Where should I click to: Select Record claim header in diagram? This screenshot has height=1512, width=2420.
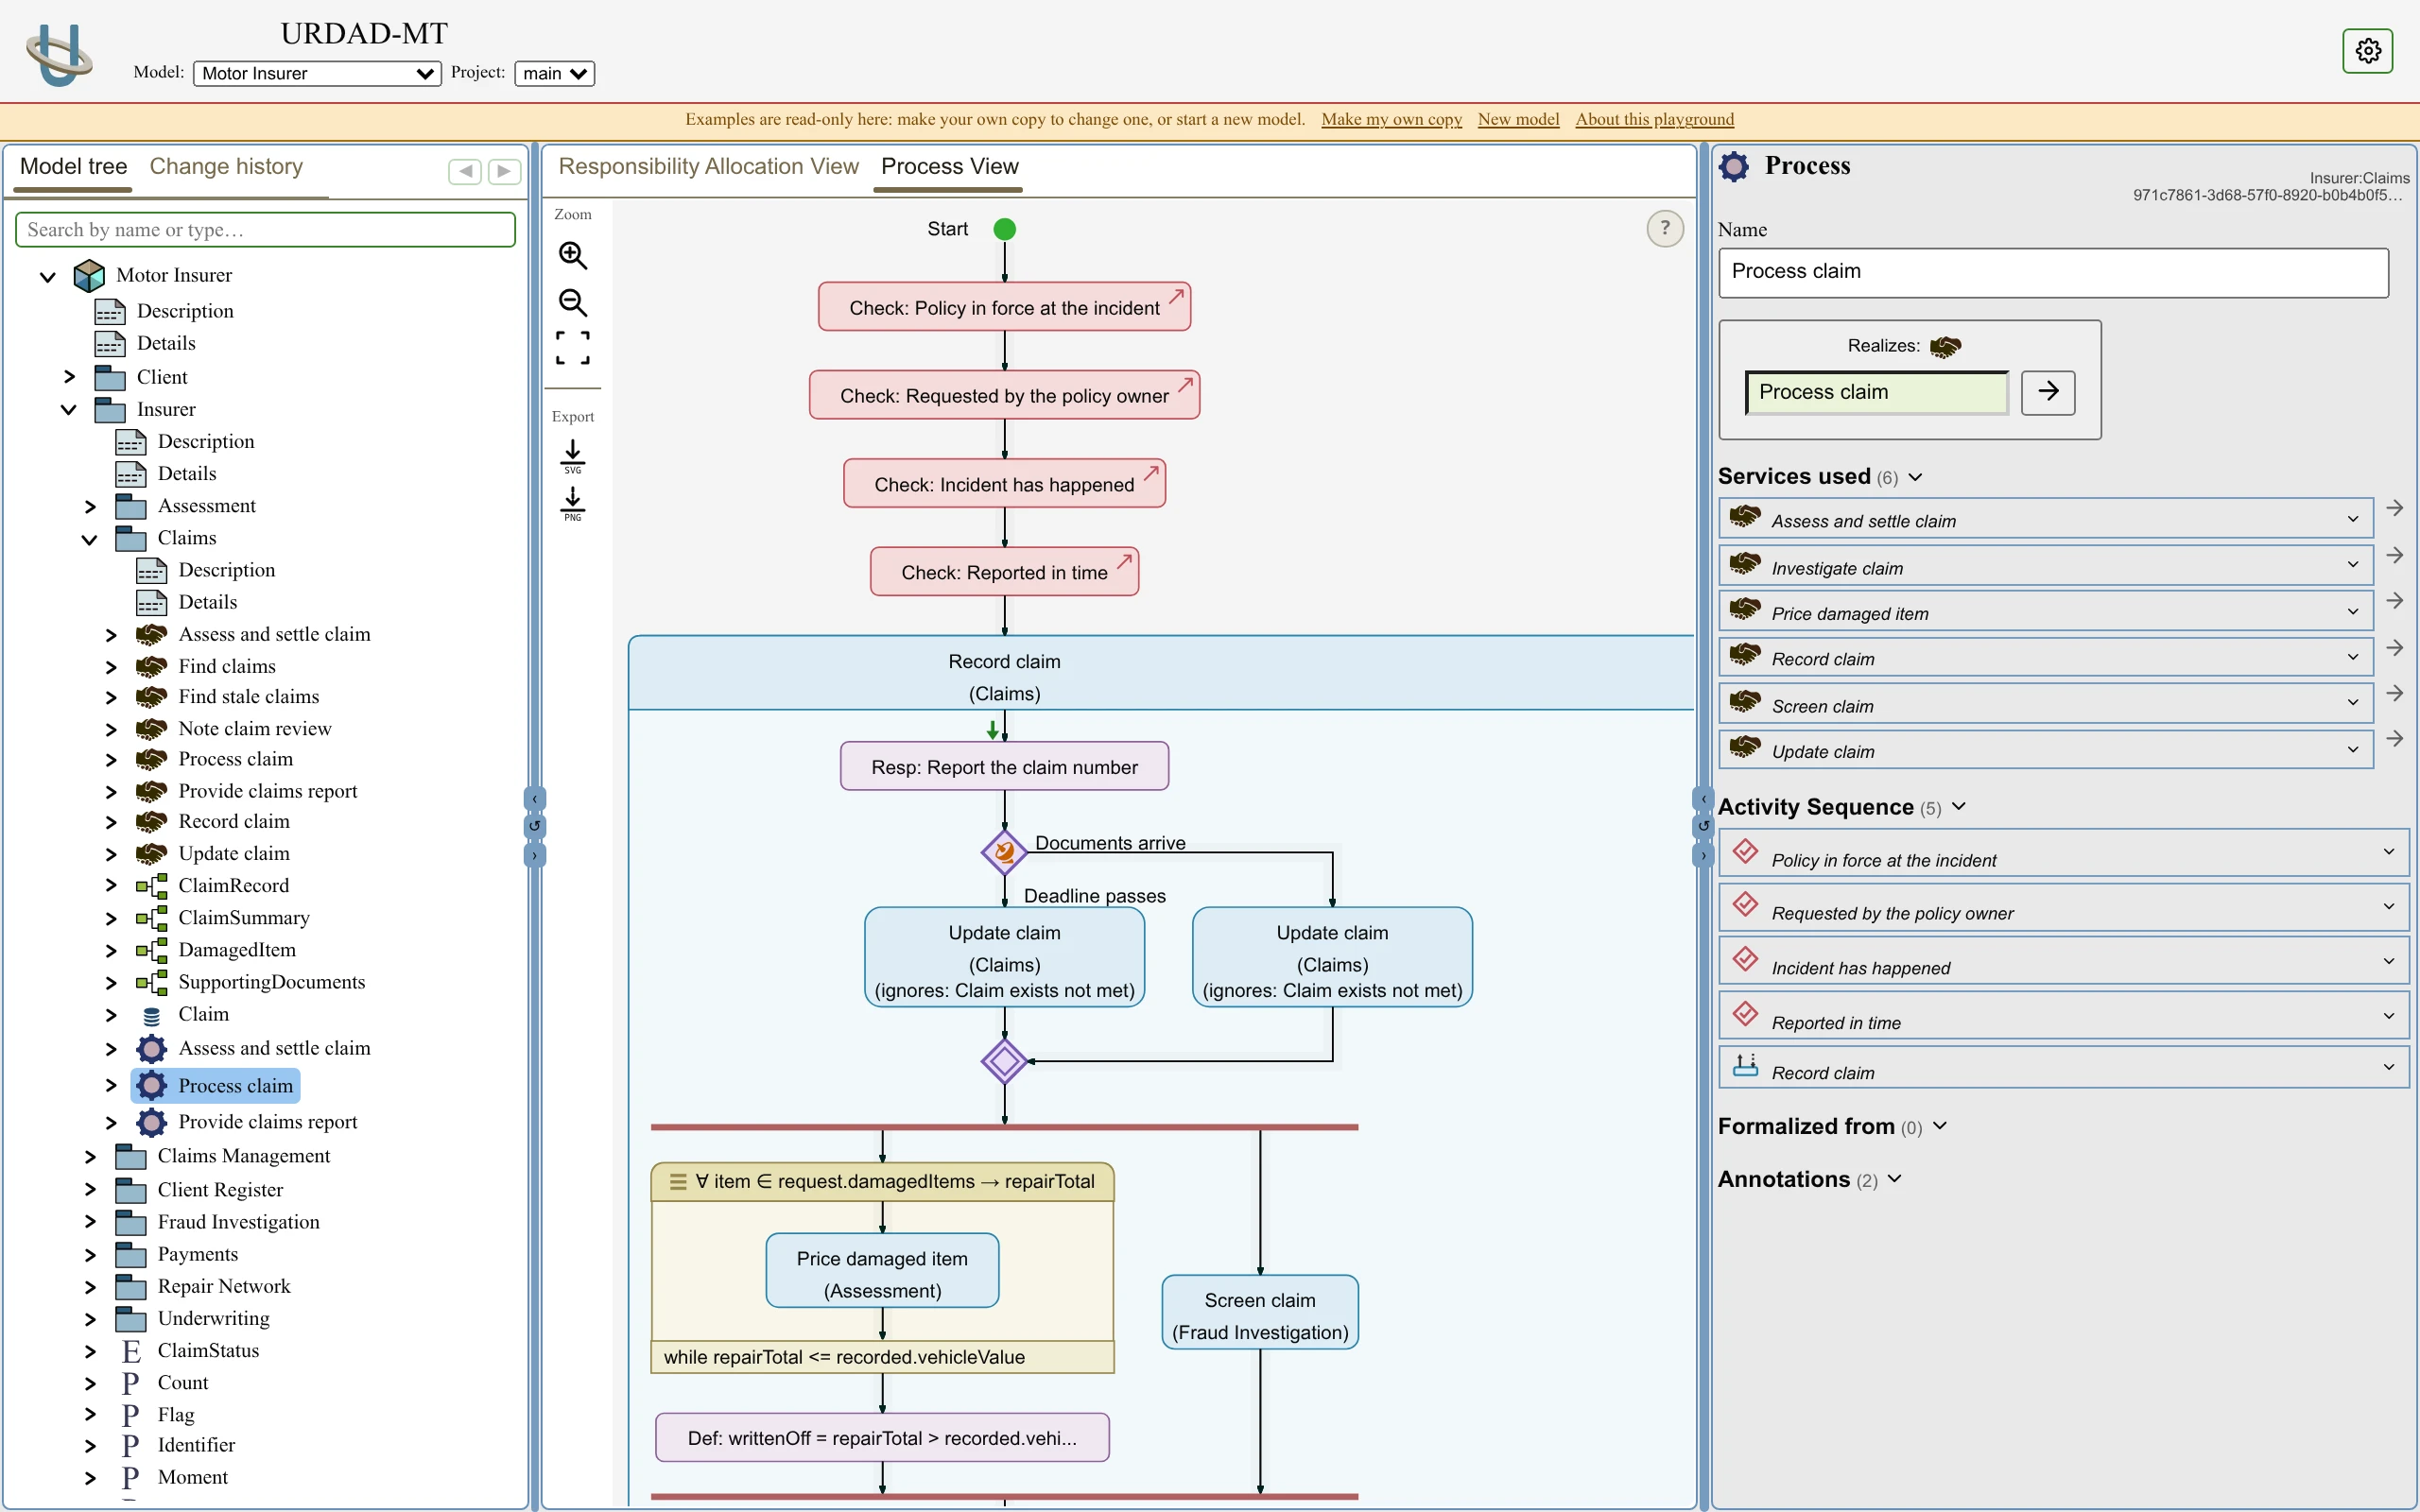1160,675
